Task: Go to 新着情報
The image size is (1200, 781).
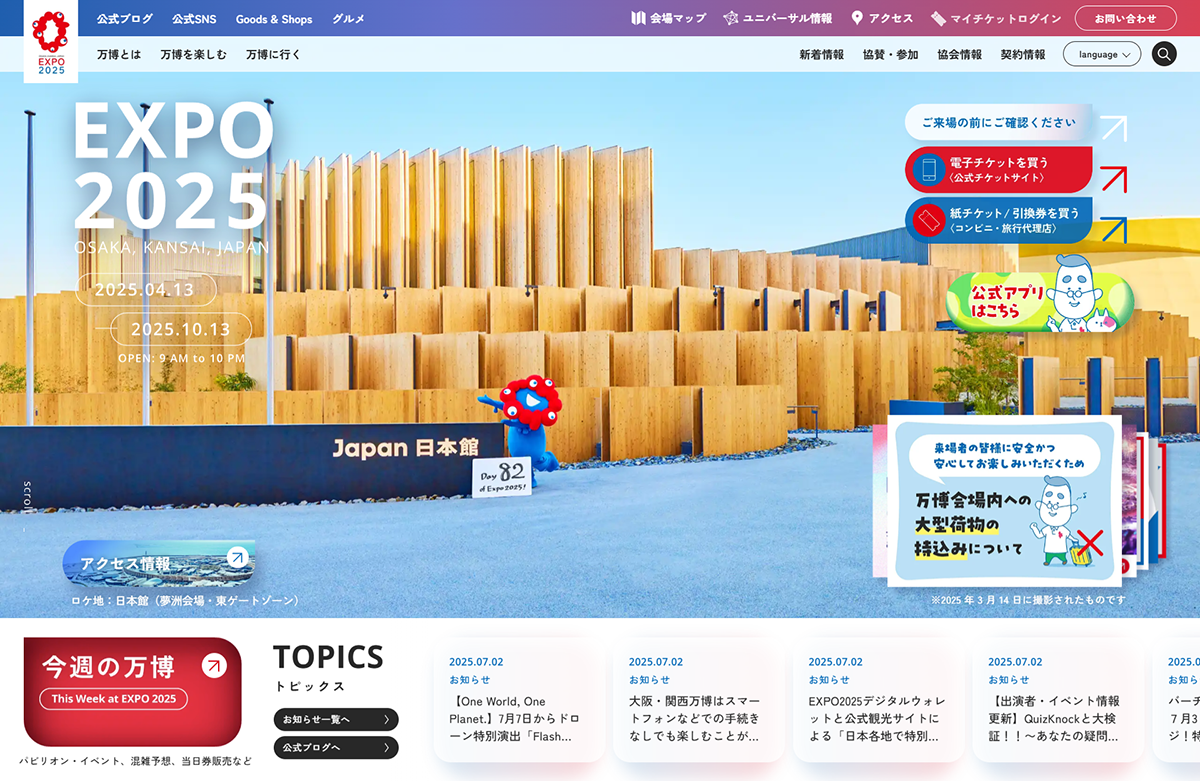Action: 821,55
